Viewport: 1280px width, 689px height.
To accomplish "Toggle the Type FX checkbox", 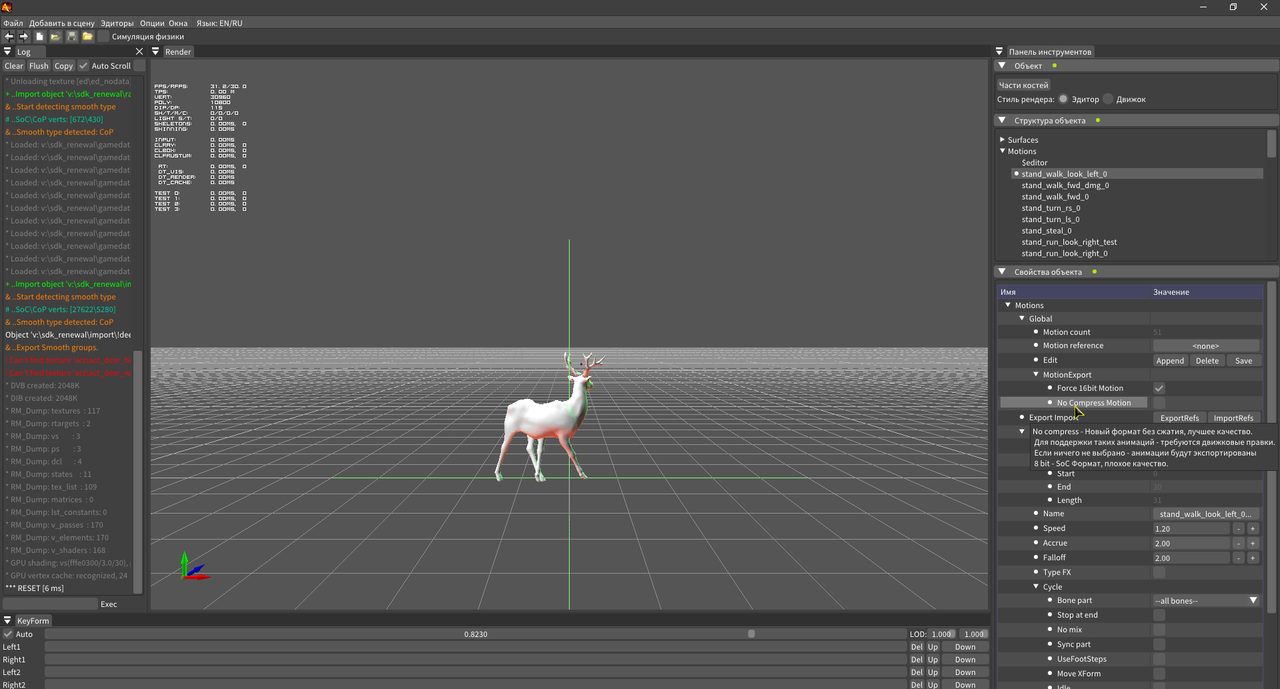I will click(1159, 573).
